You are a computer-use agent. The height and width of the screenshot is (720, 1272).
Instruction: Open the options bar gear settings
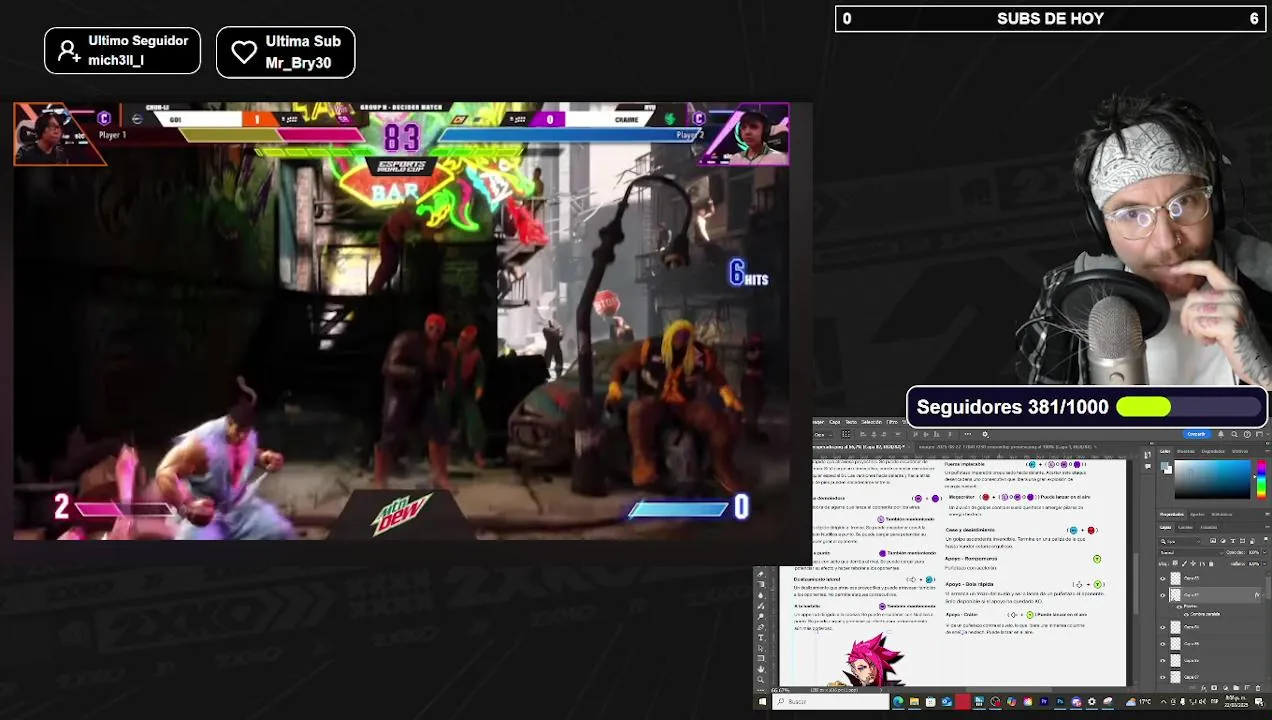pos(985,434)
